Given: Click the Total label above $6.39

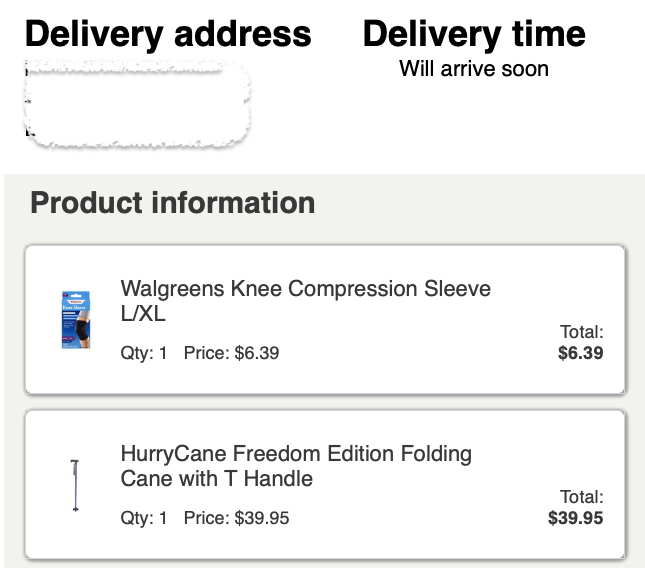Looking at the screenshot, I should point(581,332).
